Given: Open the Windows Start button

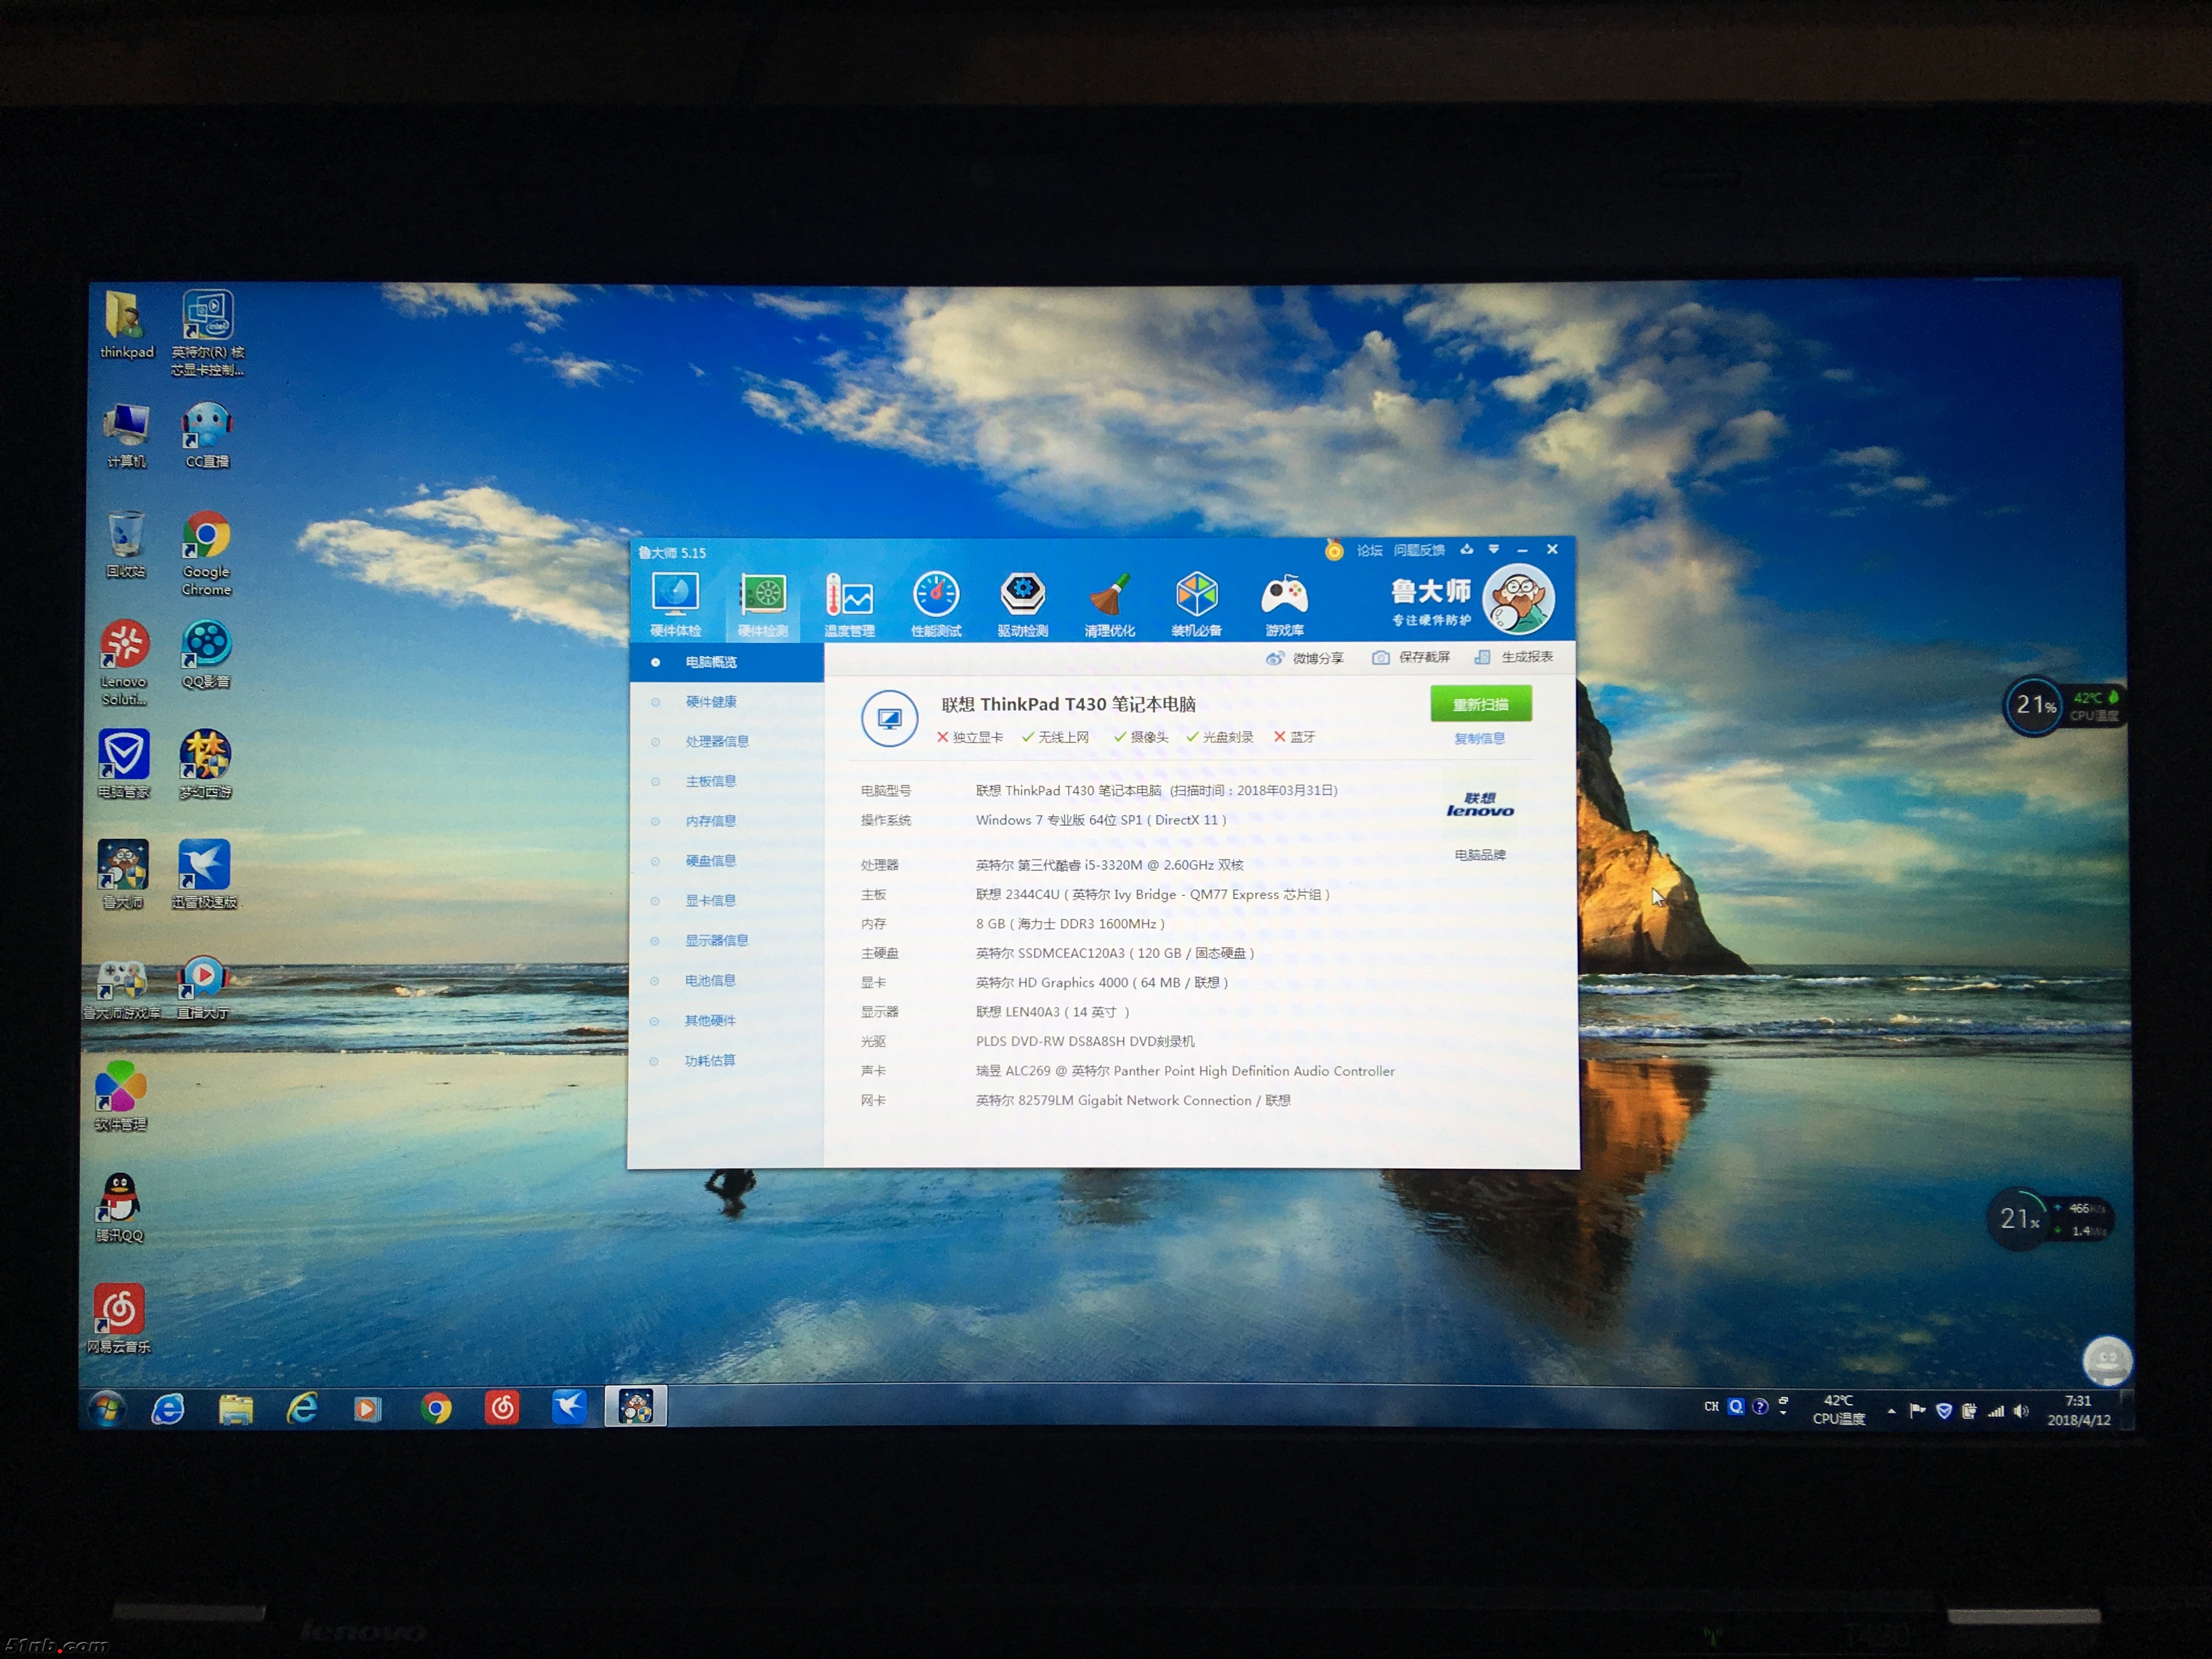Looking at the screenshot, I should pos(107,1408).
